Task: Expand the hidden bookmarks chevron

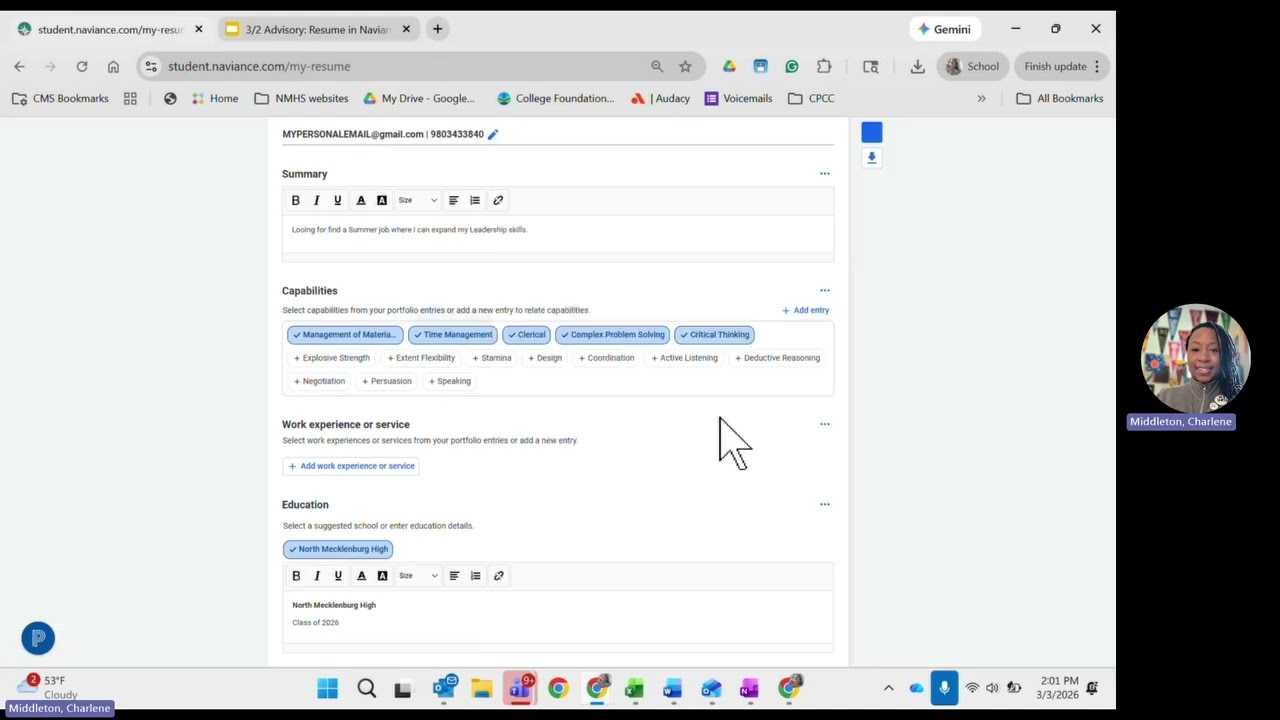Action: [x=981, y=98]
